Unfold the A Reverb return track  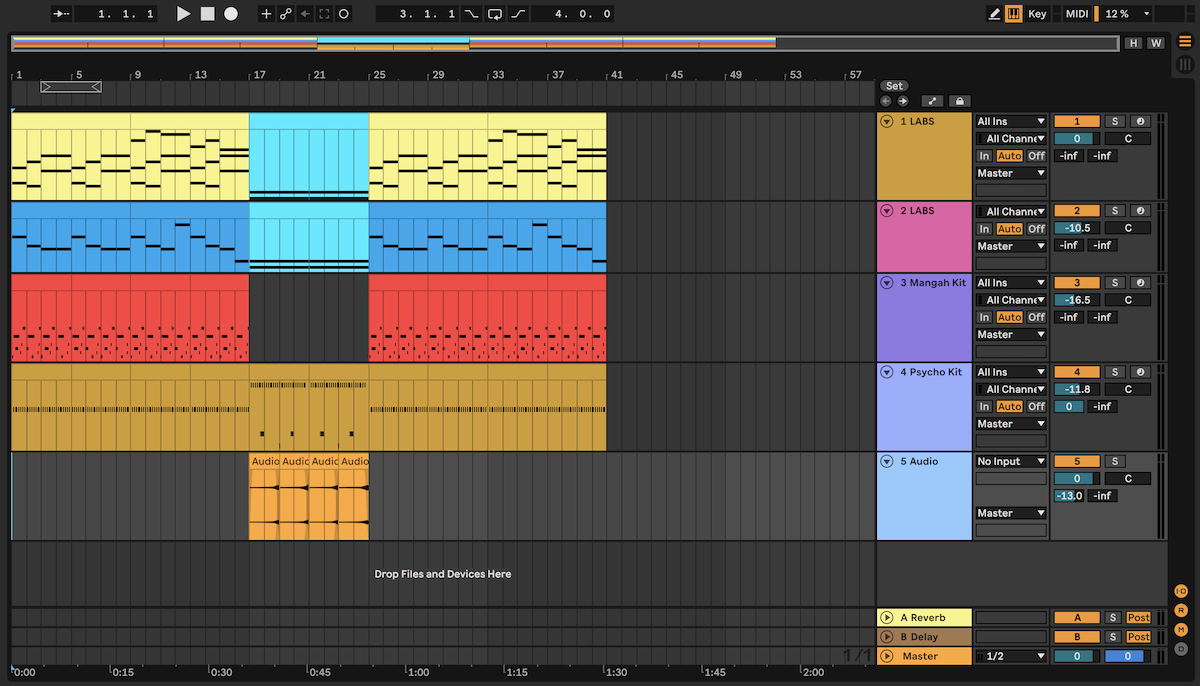(886, 618)
